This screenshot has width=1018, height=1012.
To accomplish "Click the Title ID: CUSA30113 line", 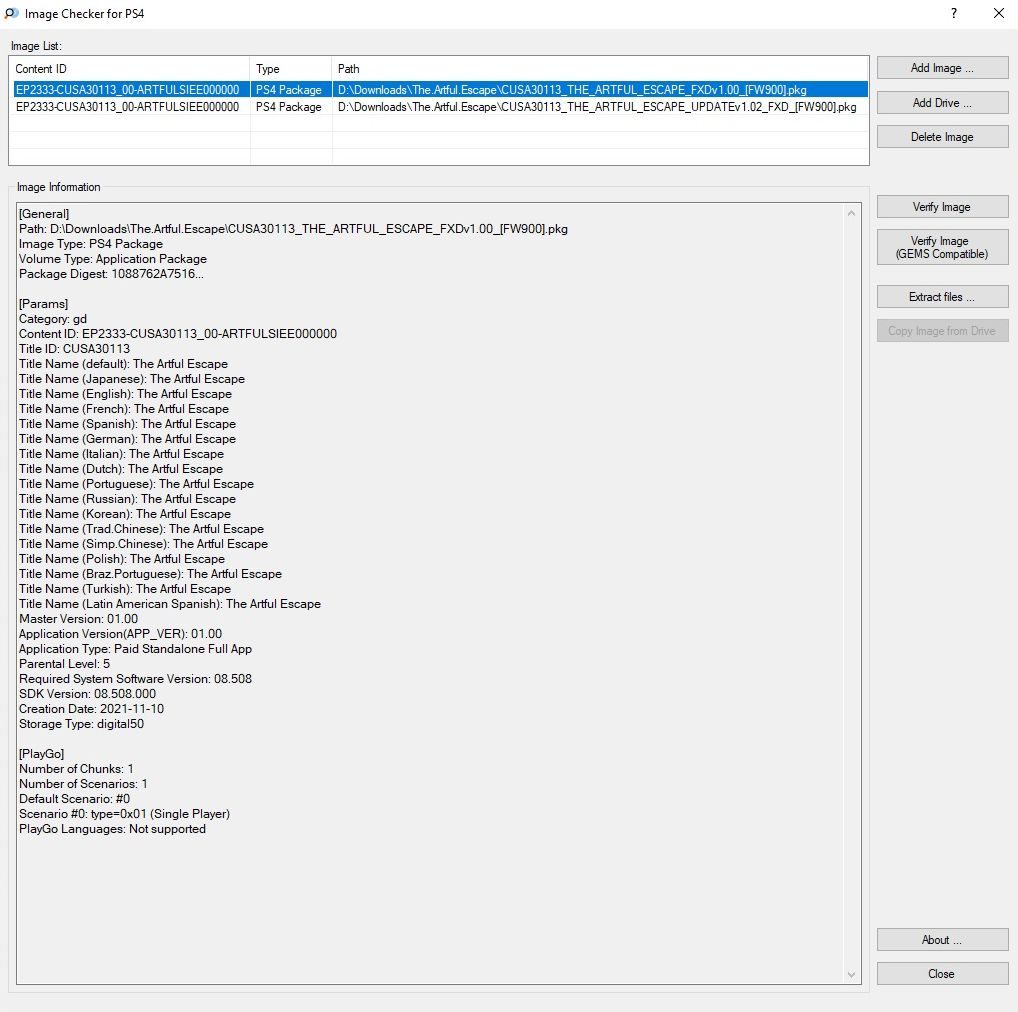I will [74, 349].
